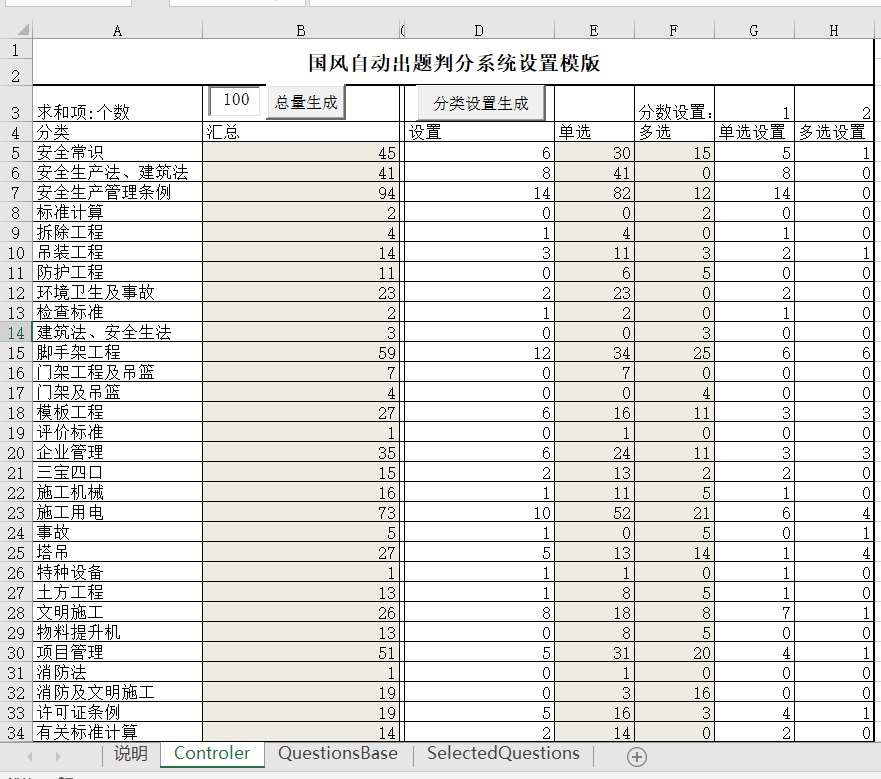Click the select-all corner triangle
881x779 pixels.
pos(22,30)
